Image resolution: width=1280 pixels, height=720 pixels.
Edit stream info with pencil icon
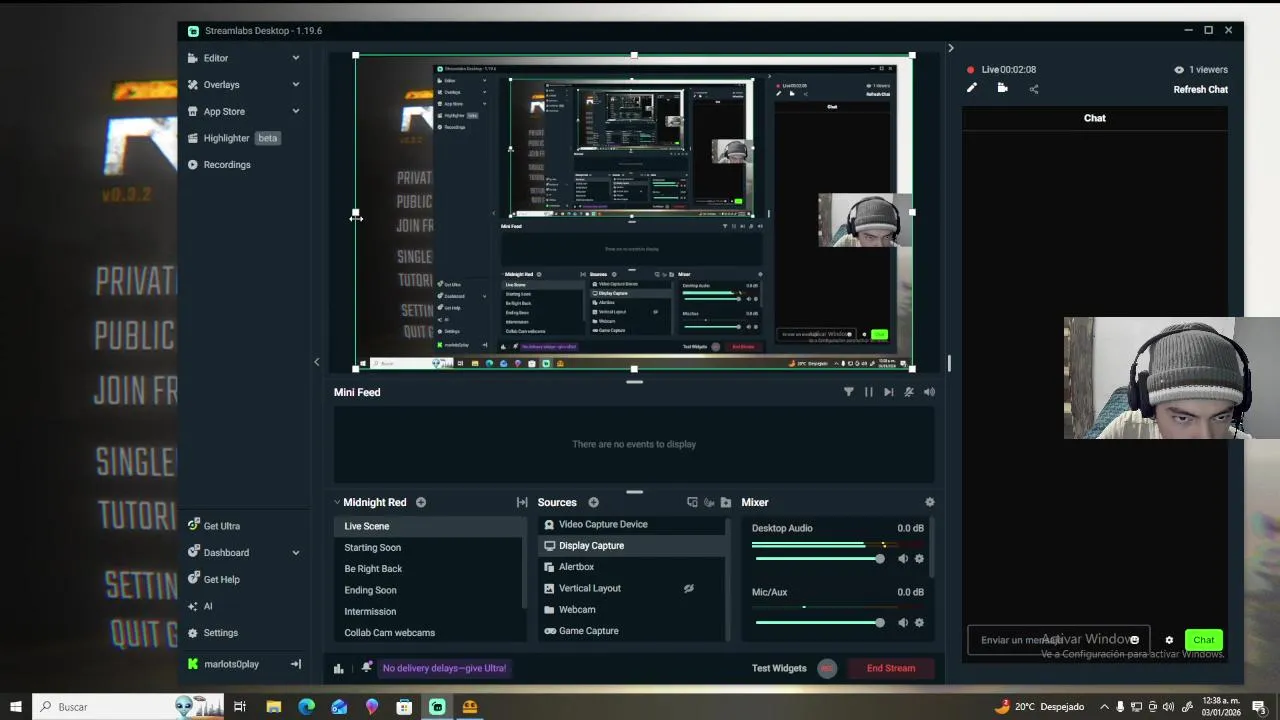[971, 88]
